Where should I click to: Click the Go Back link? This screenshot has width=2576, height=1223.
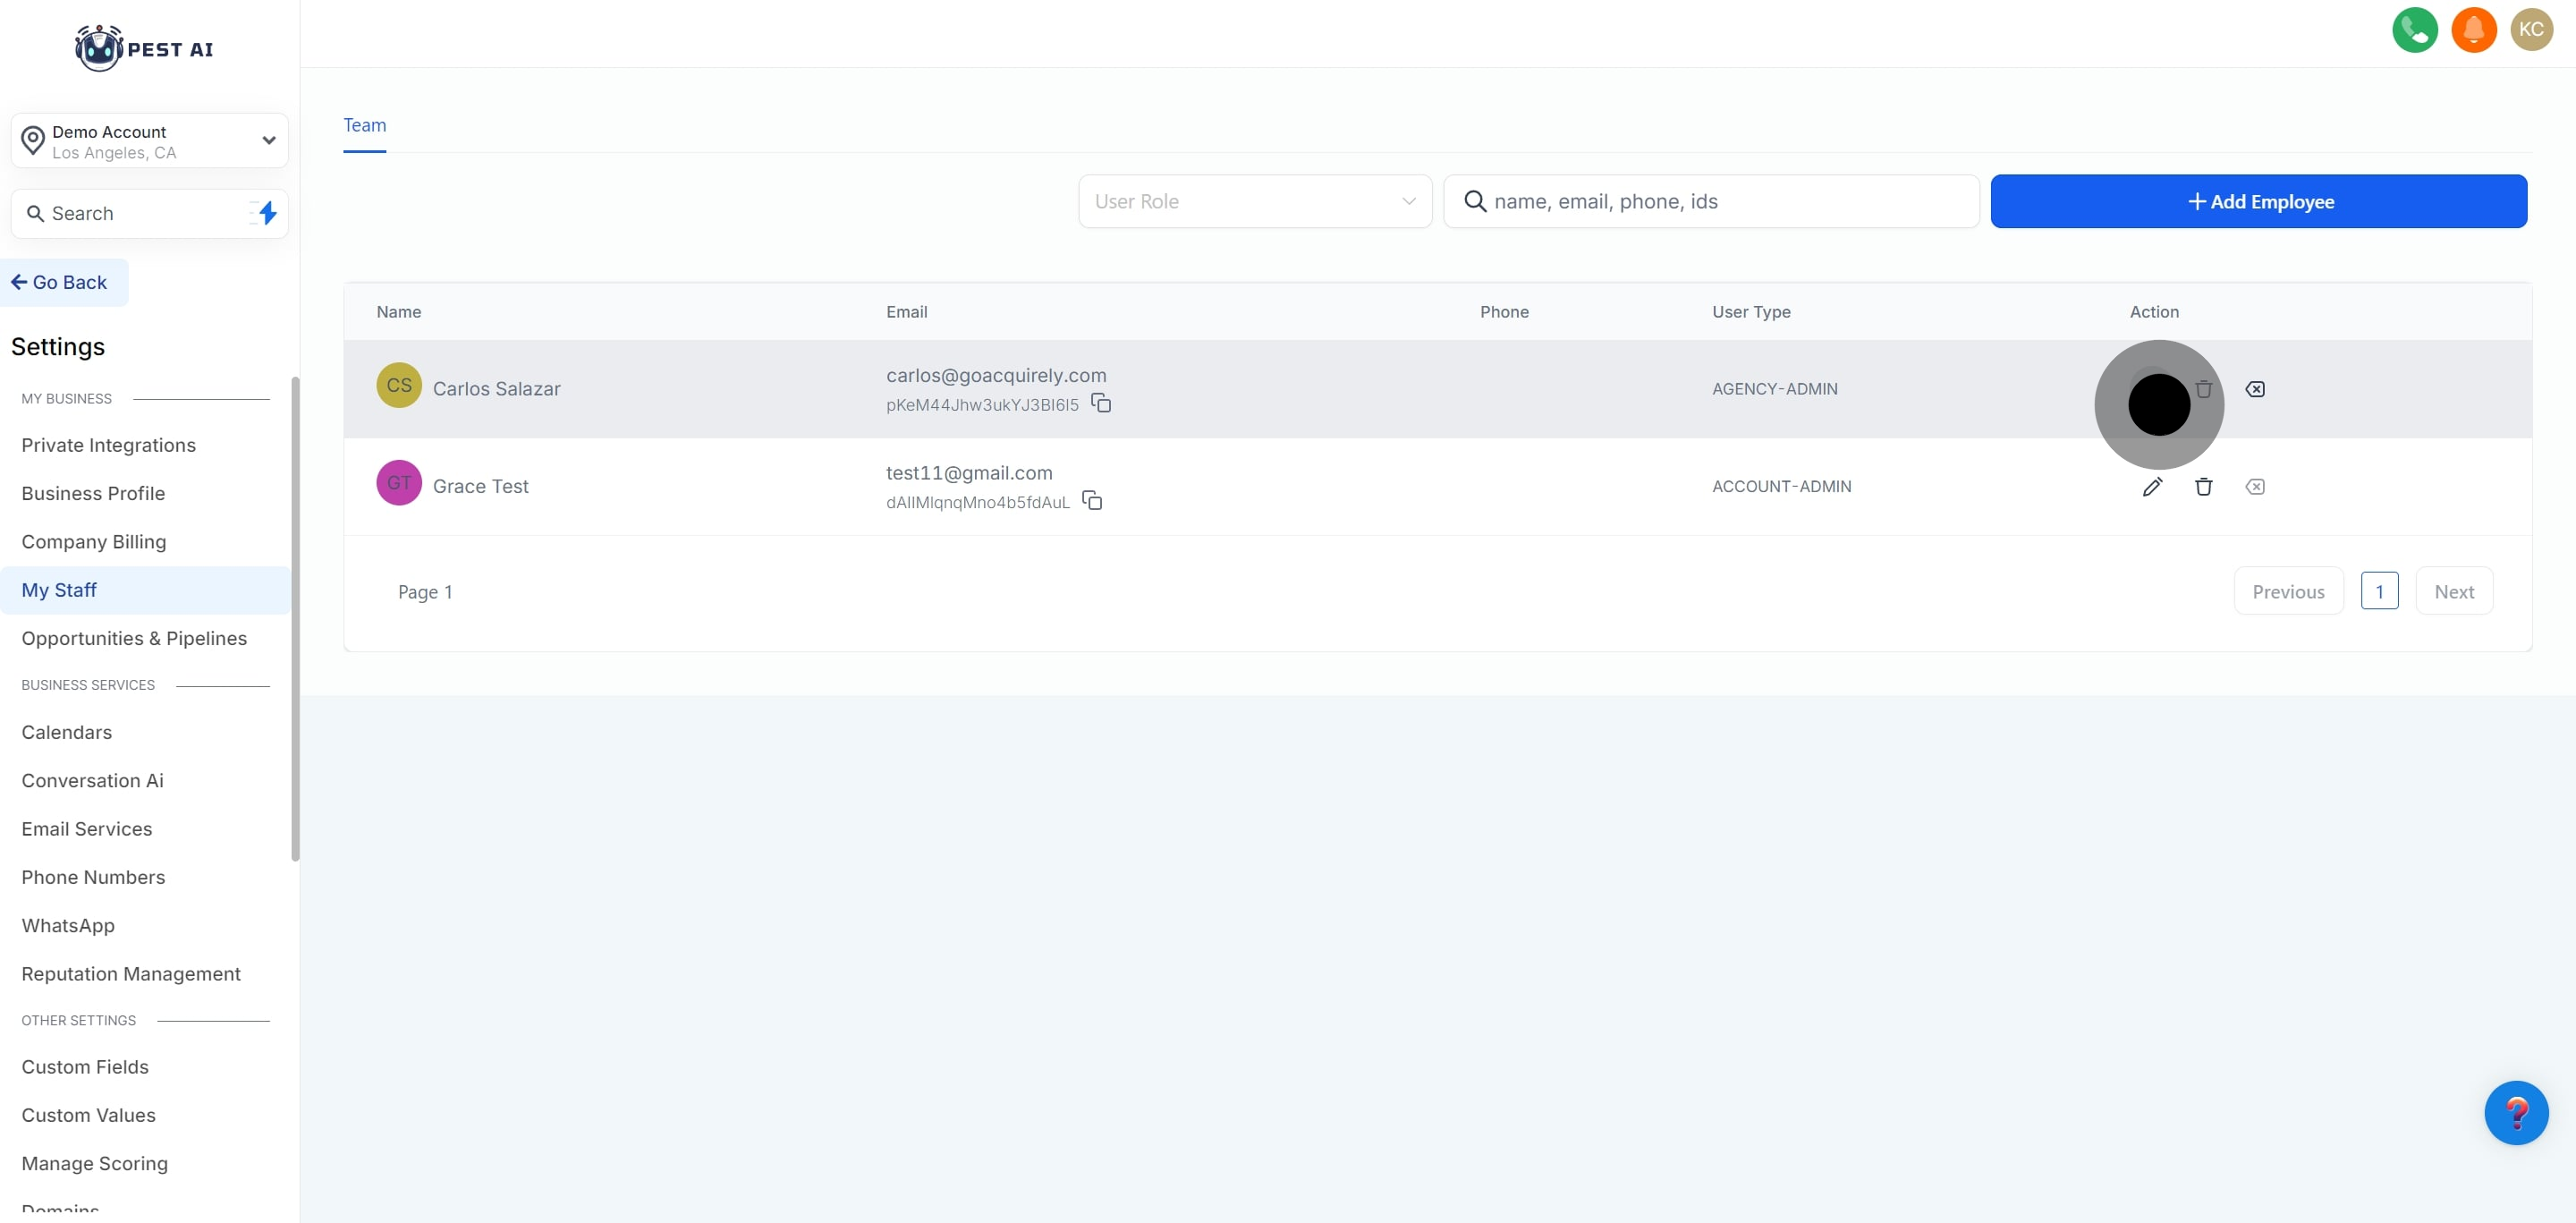(60, 283)
